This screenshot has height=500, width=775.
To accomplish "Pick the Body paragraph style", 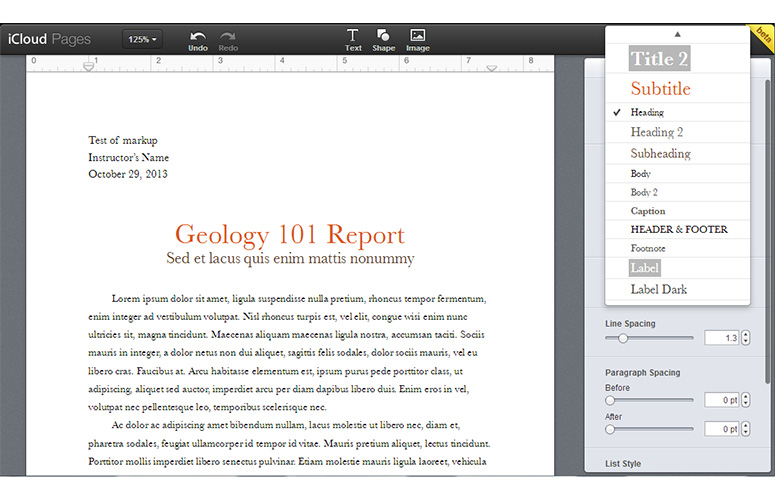I will 678,173.
